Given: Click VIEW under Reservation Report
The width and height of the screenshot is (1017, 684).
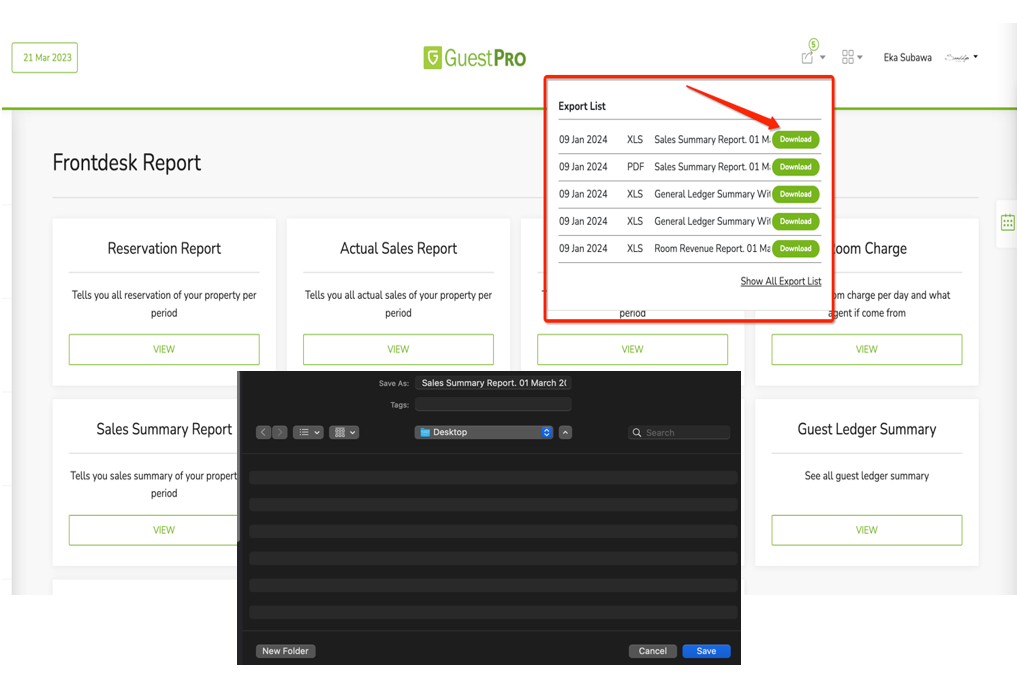Looking at the screenshot, I should pos(163,349).
